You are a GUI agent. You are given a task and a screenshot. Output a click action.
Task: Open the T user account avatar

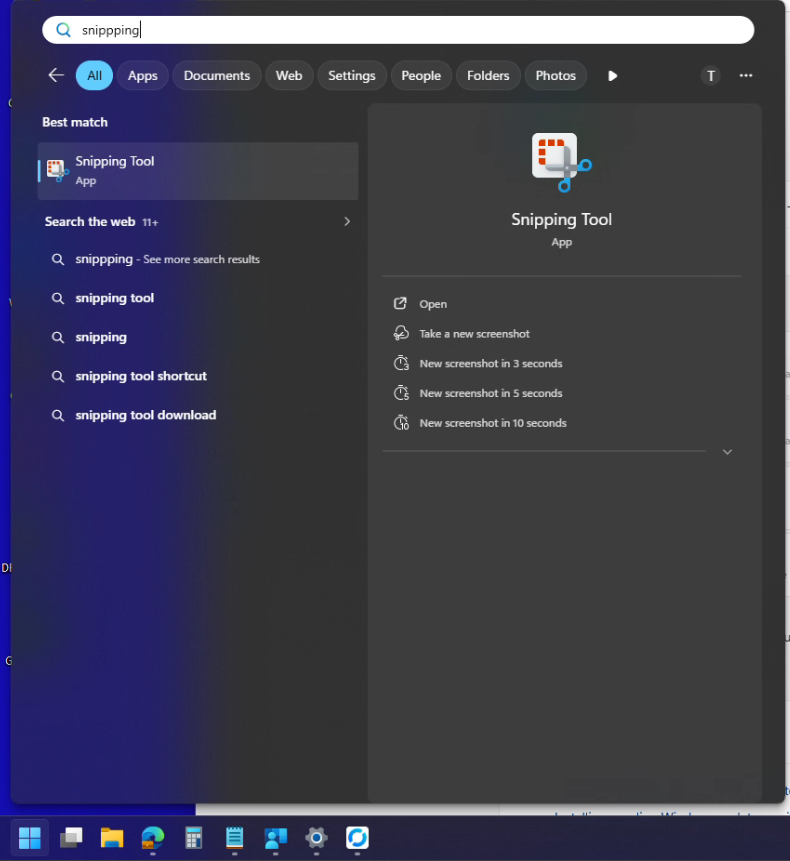point(710,76)
